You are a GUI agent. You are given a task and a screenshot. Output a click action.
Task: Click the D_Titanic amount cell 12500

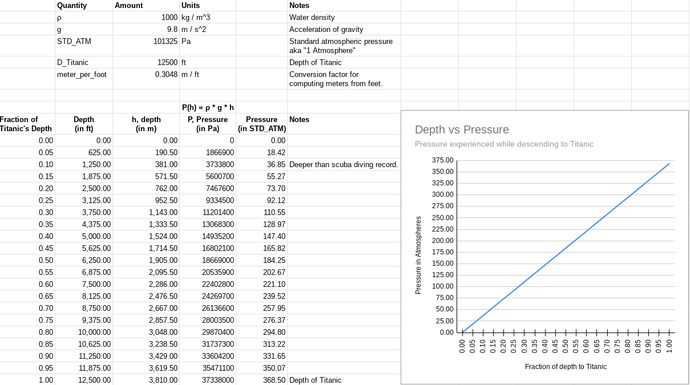coord(146,62)
